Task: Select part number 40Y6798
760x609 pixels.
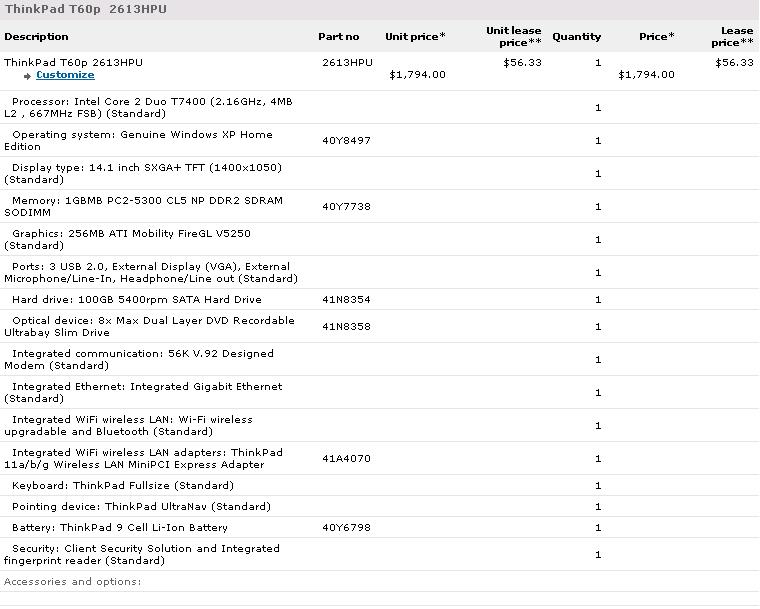Action: point(347,528)
